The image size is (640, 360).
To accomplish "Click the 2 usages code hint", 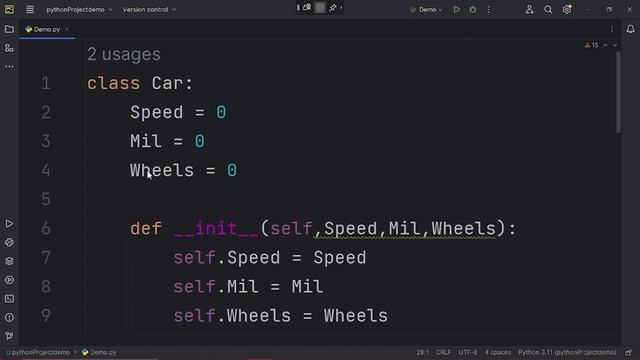I will coord(124,55).
